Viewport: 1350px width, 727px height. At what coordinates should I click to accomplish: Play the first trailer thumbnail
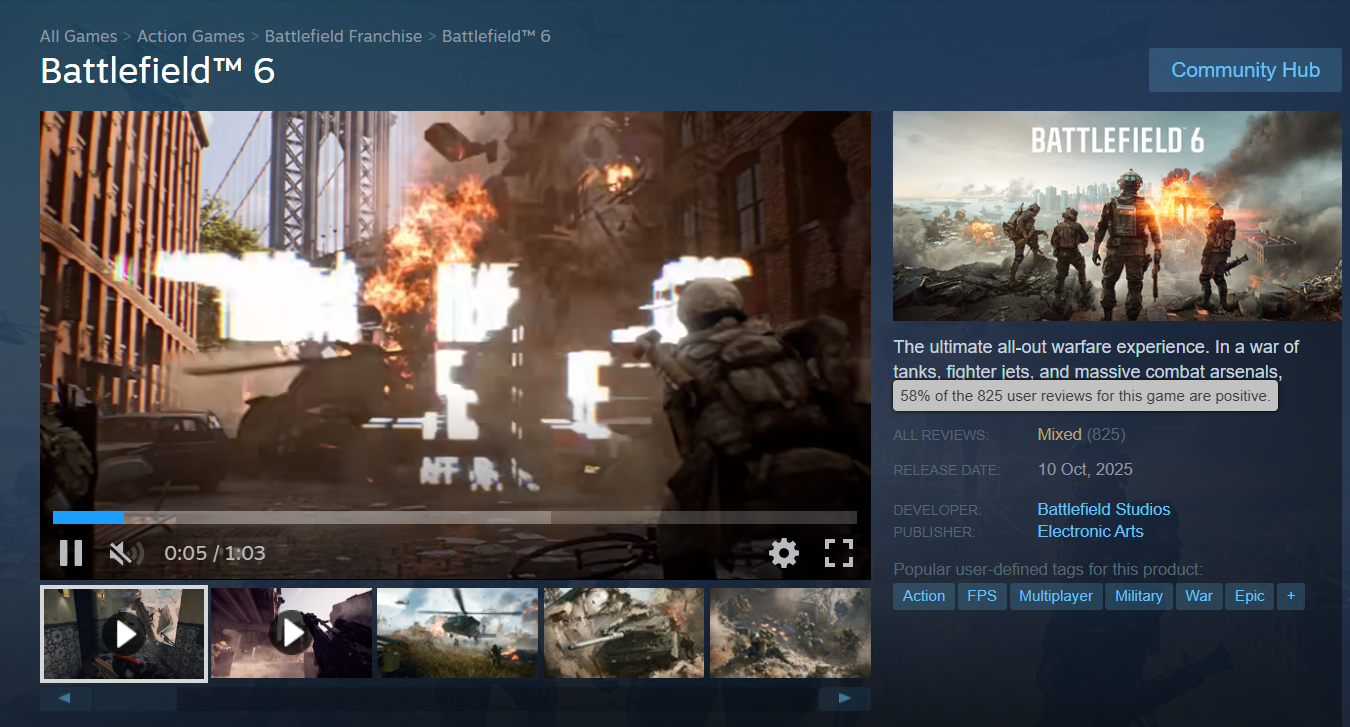click(124, 634)
